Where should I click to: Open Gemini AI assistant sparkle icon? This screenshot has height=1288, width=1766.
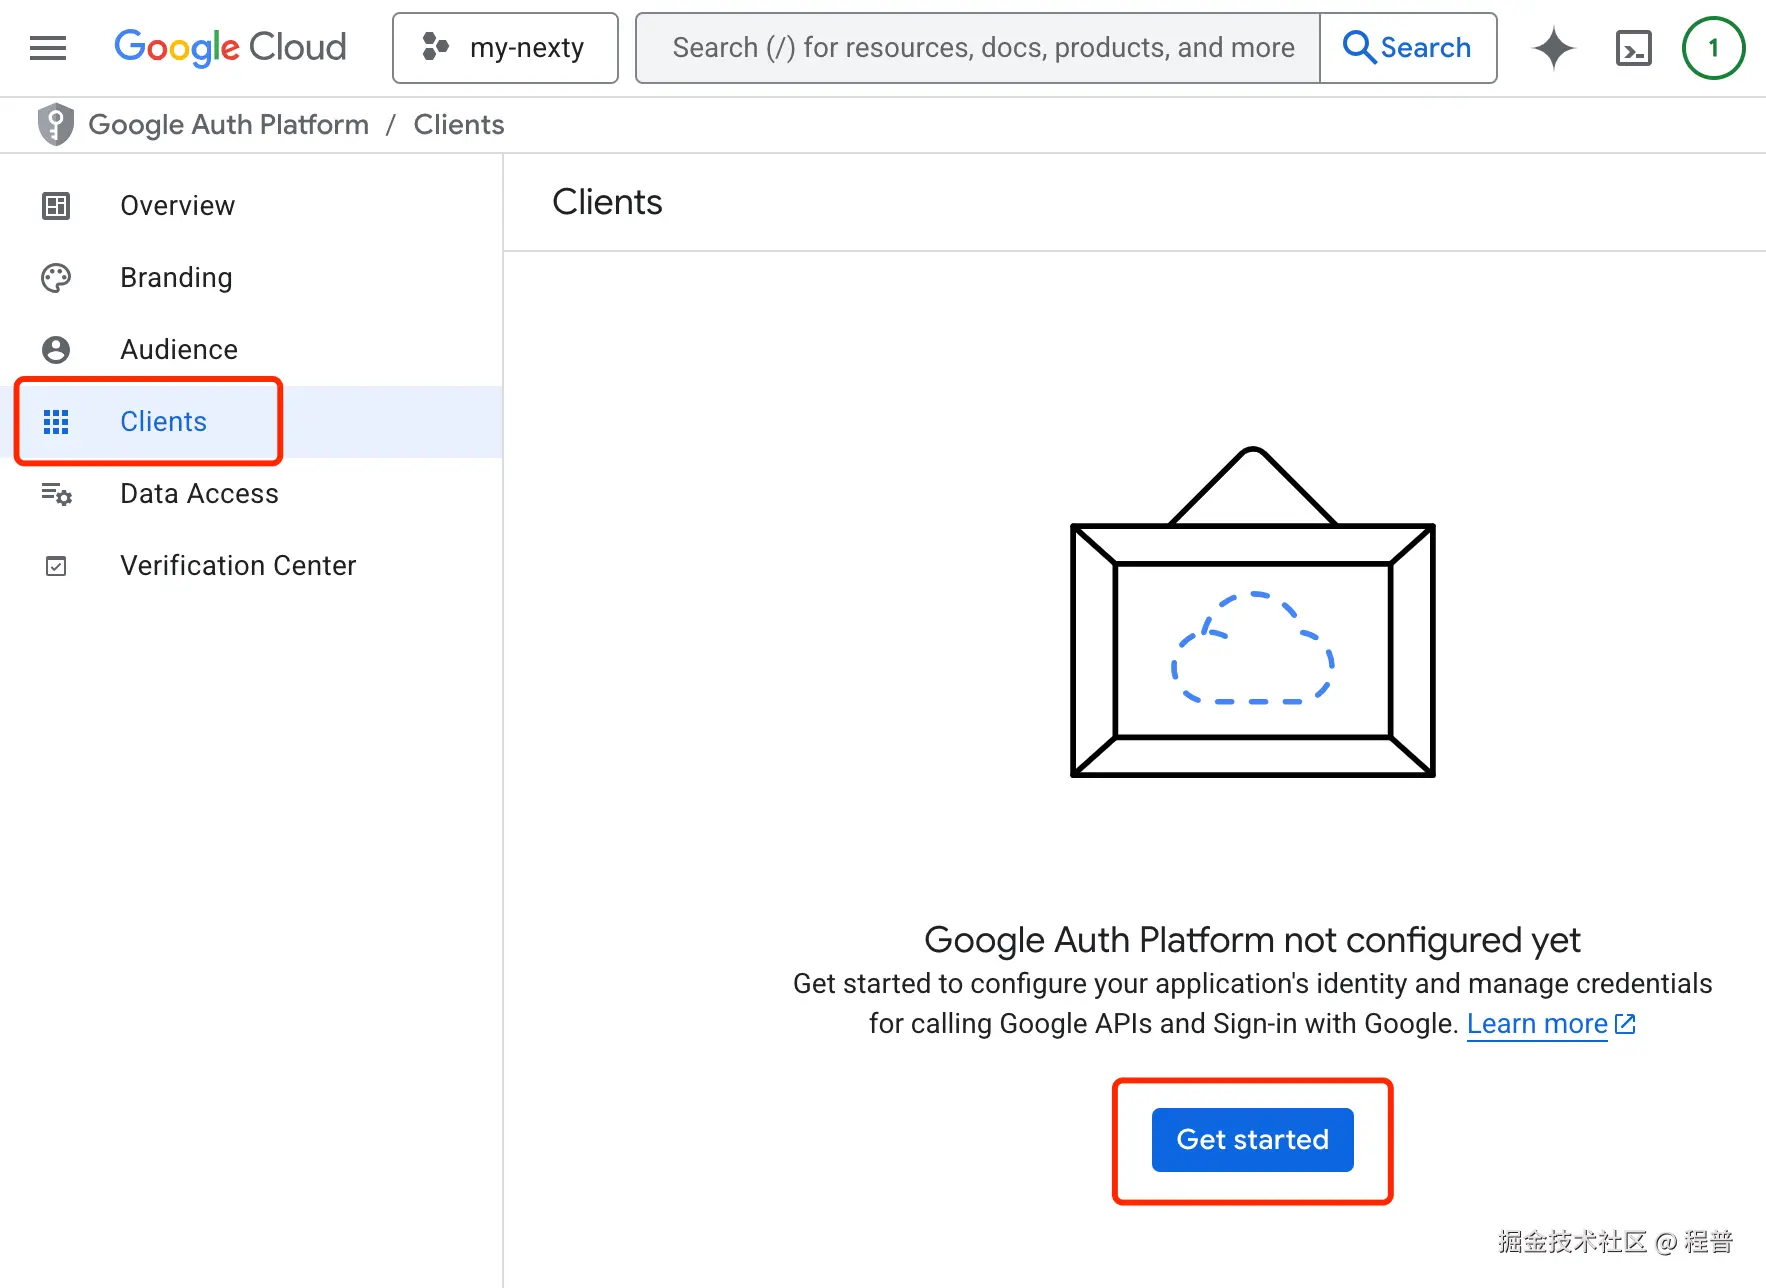(x=1553, y=47)
